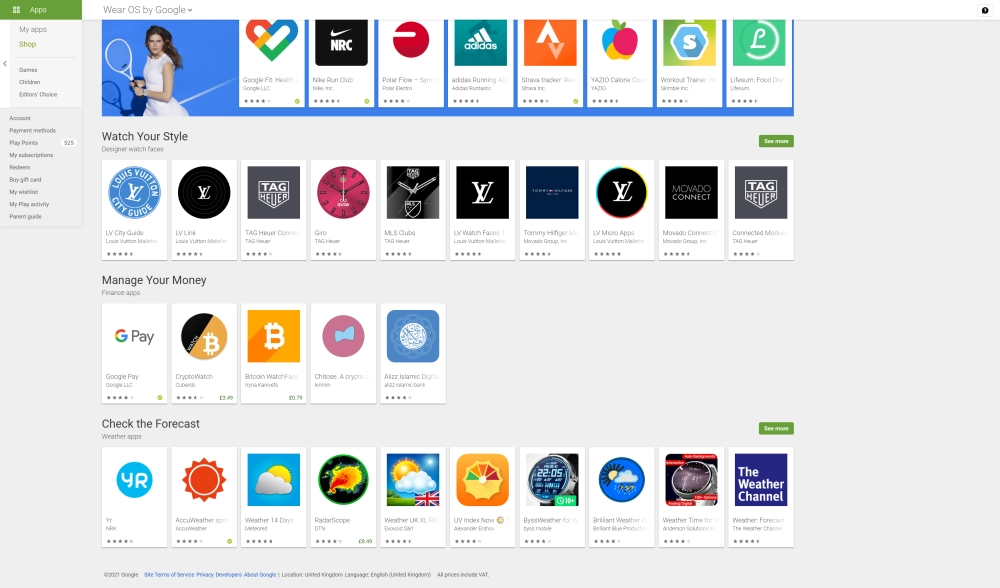Open the YAZIO Calorie Counter icon
The height and width of the screenshot is (588, 1000).
tap(619, 42)
